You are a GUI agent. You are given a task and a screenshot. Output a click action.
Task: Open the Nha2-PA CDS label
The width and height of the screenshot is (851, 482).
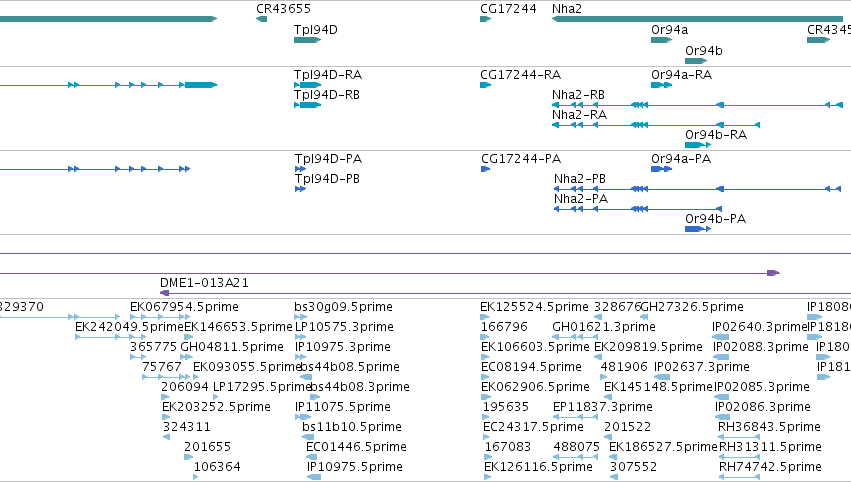pyautogui.click(x=581, y=199)
